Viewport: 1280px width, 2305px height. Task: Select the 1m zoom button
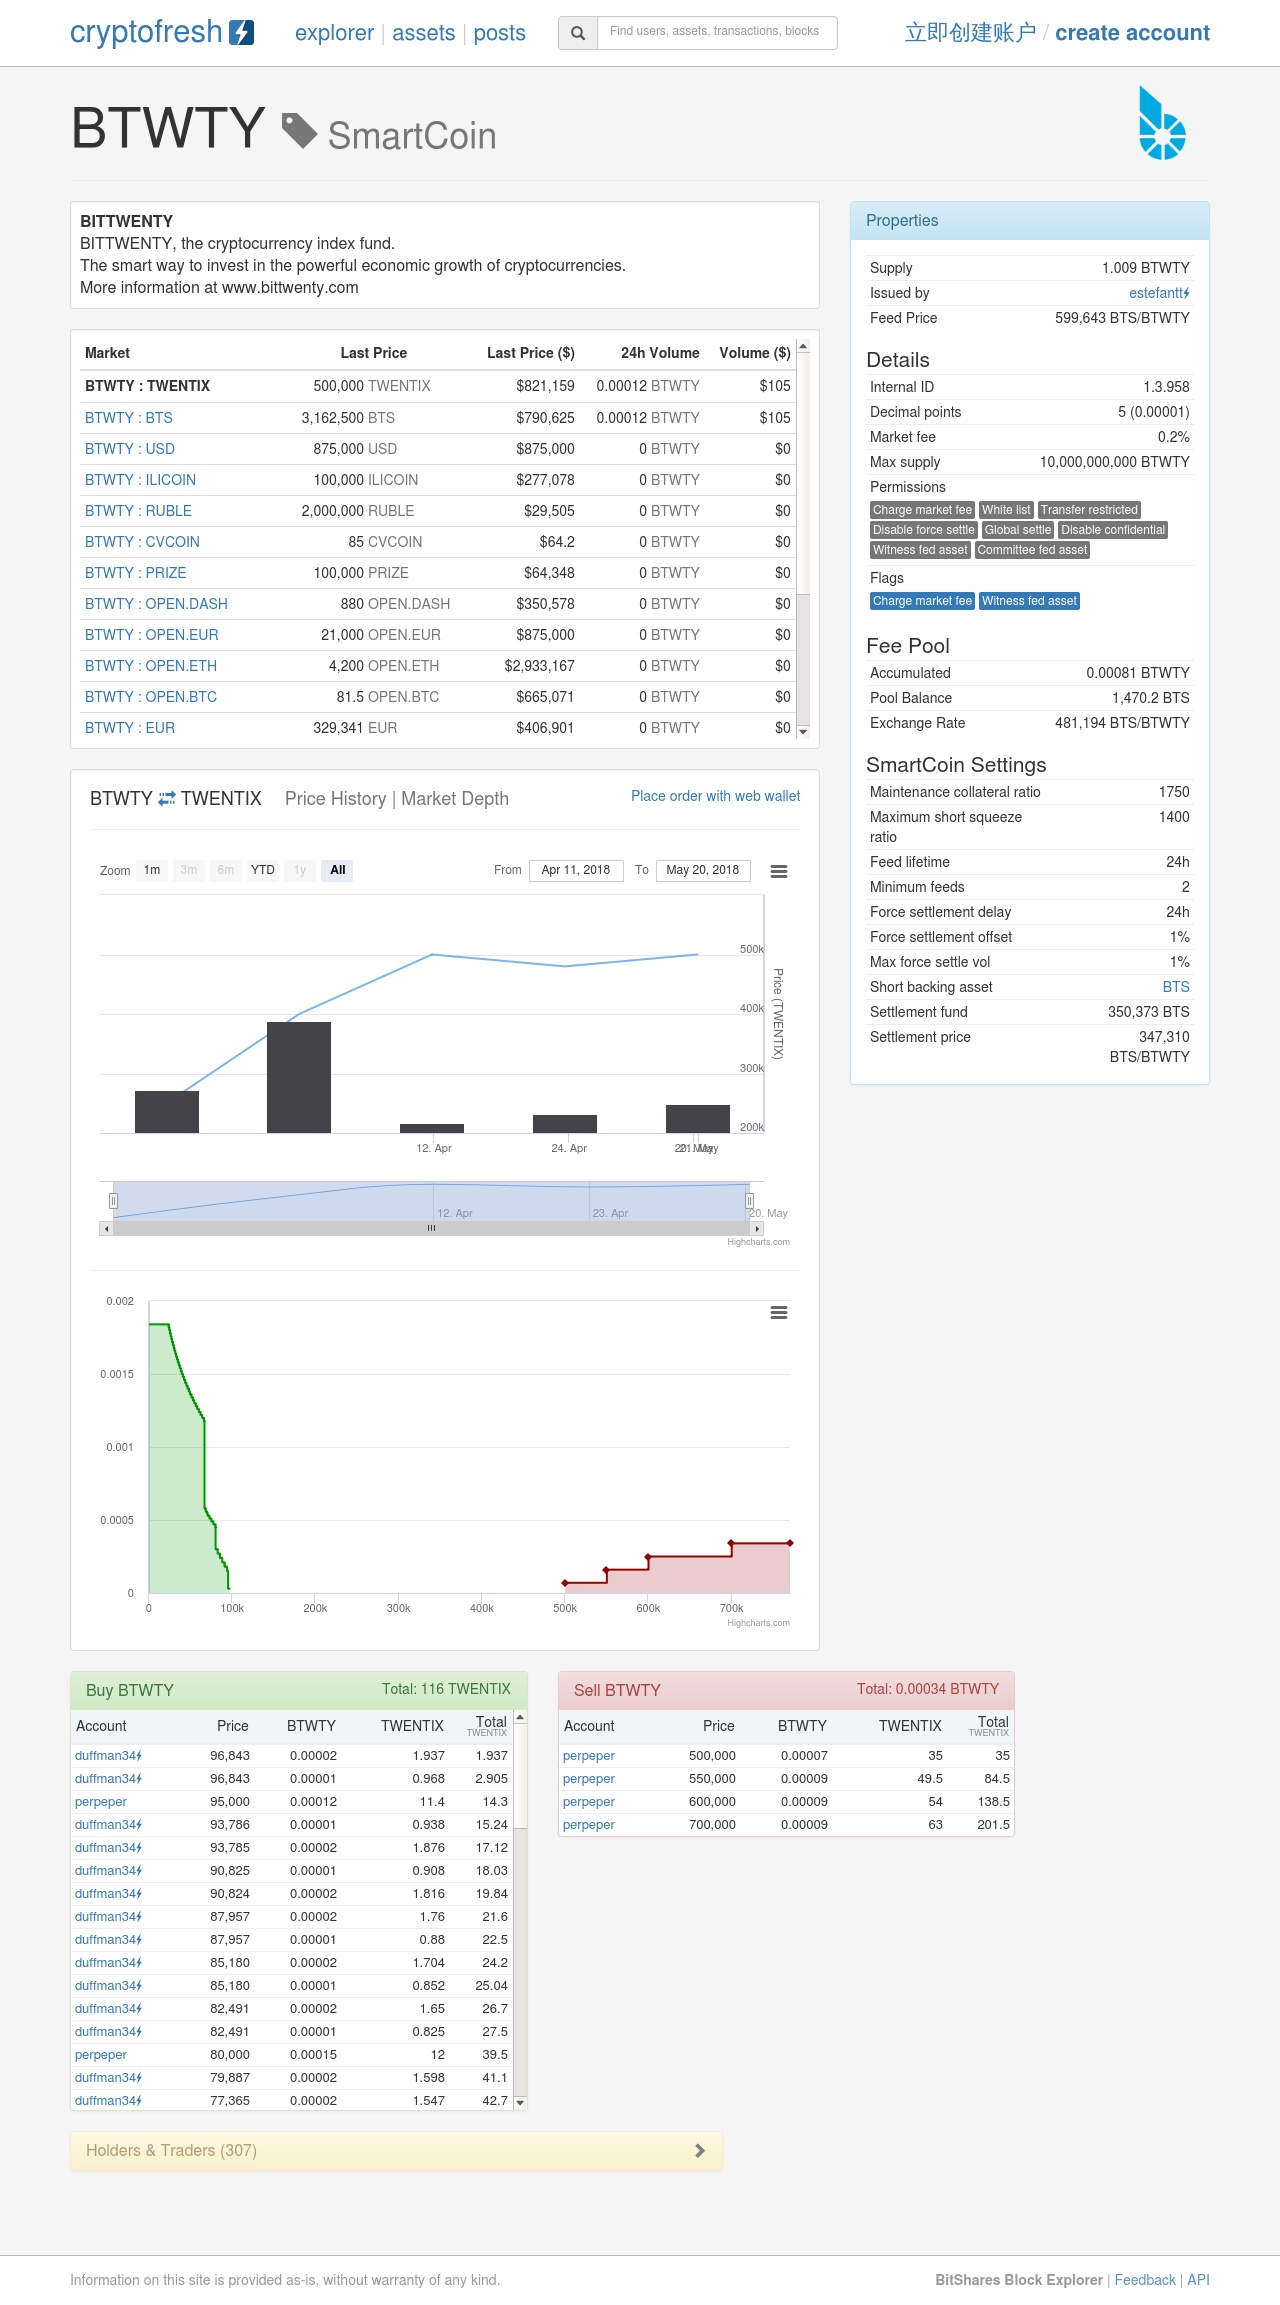152,870
